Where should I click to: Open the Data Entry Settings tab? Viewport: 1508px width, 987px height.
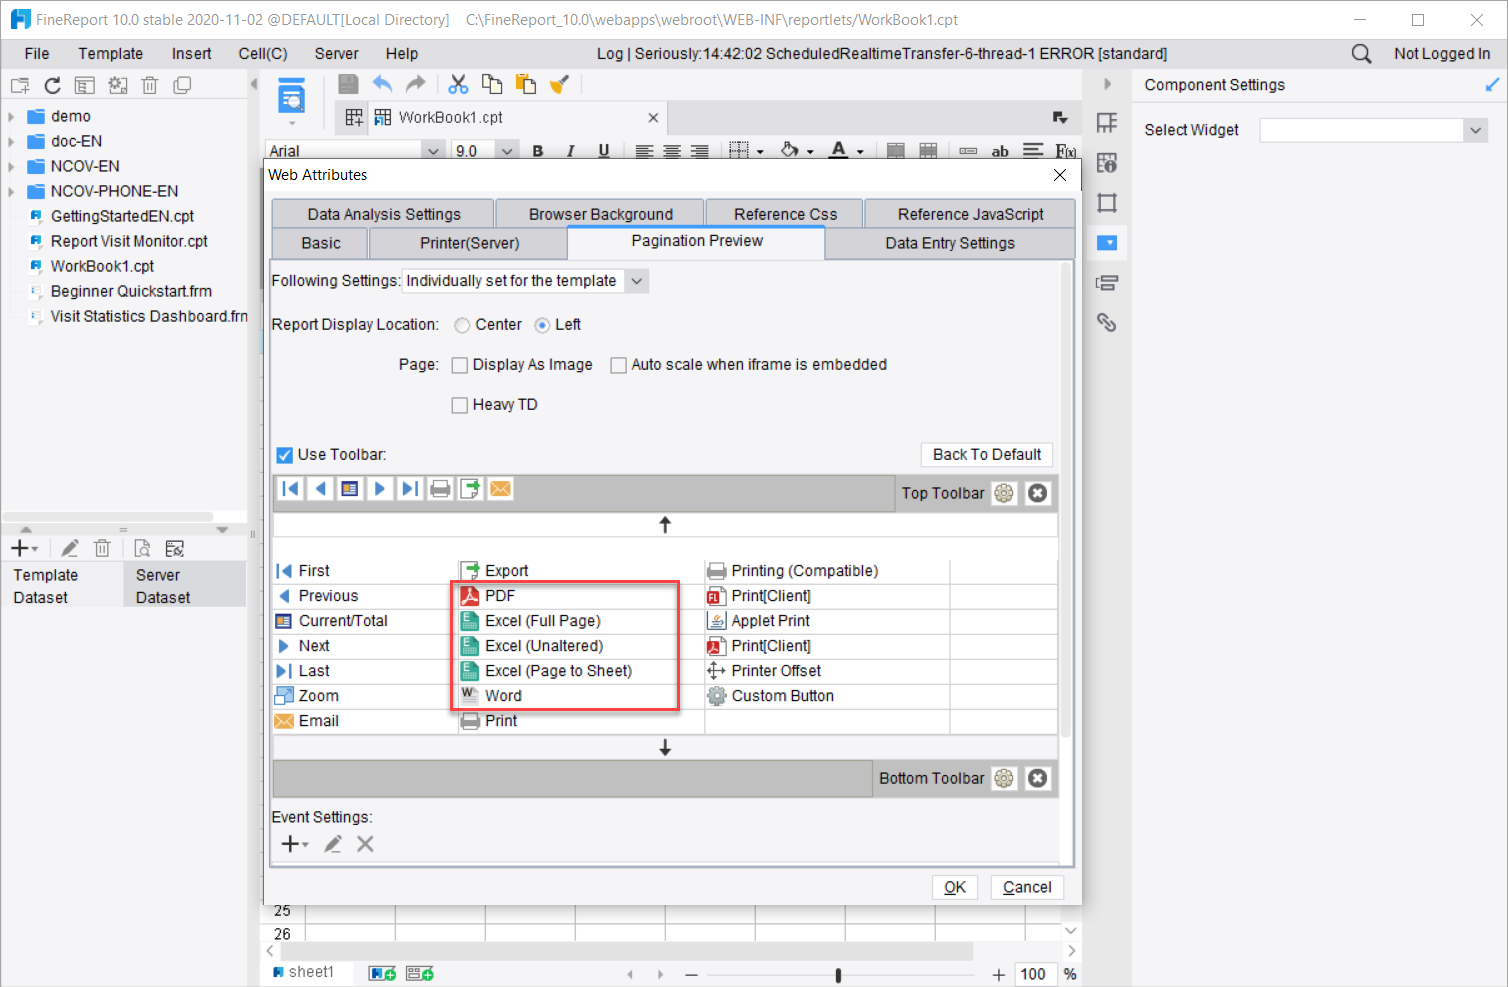tap(950, 243)
